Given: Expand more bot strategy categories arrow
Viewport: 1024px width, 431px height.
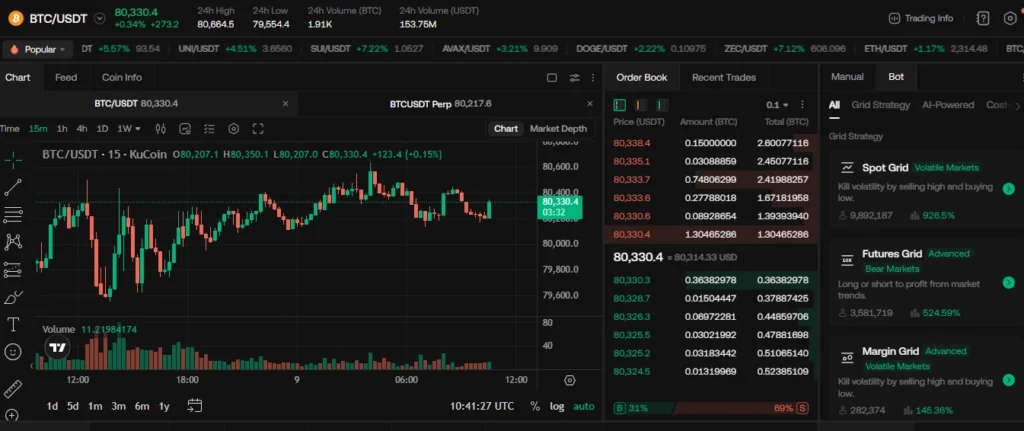Looking at the screenshot, I should click(1017, 105).
